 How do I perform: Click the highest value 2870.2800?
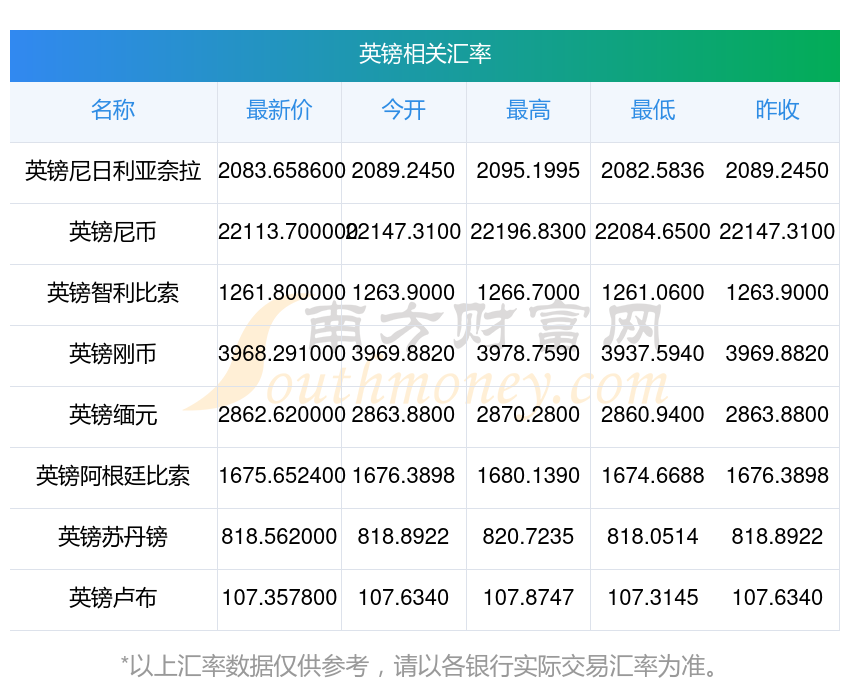pos(528,415)
